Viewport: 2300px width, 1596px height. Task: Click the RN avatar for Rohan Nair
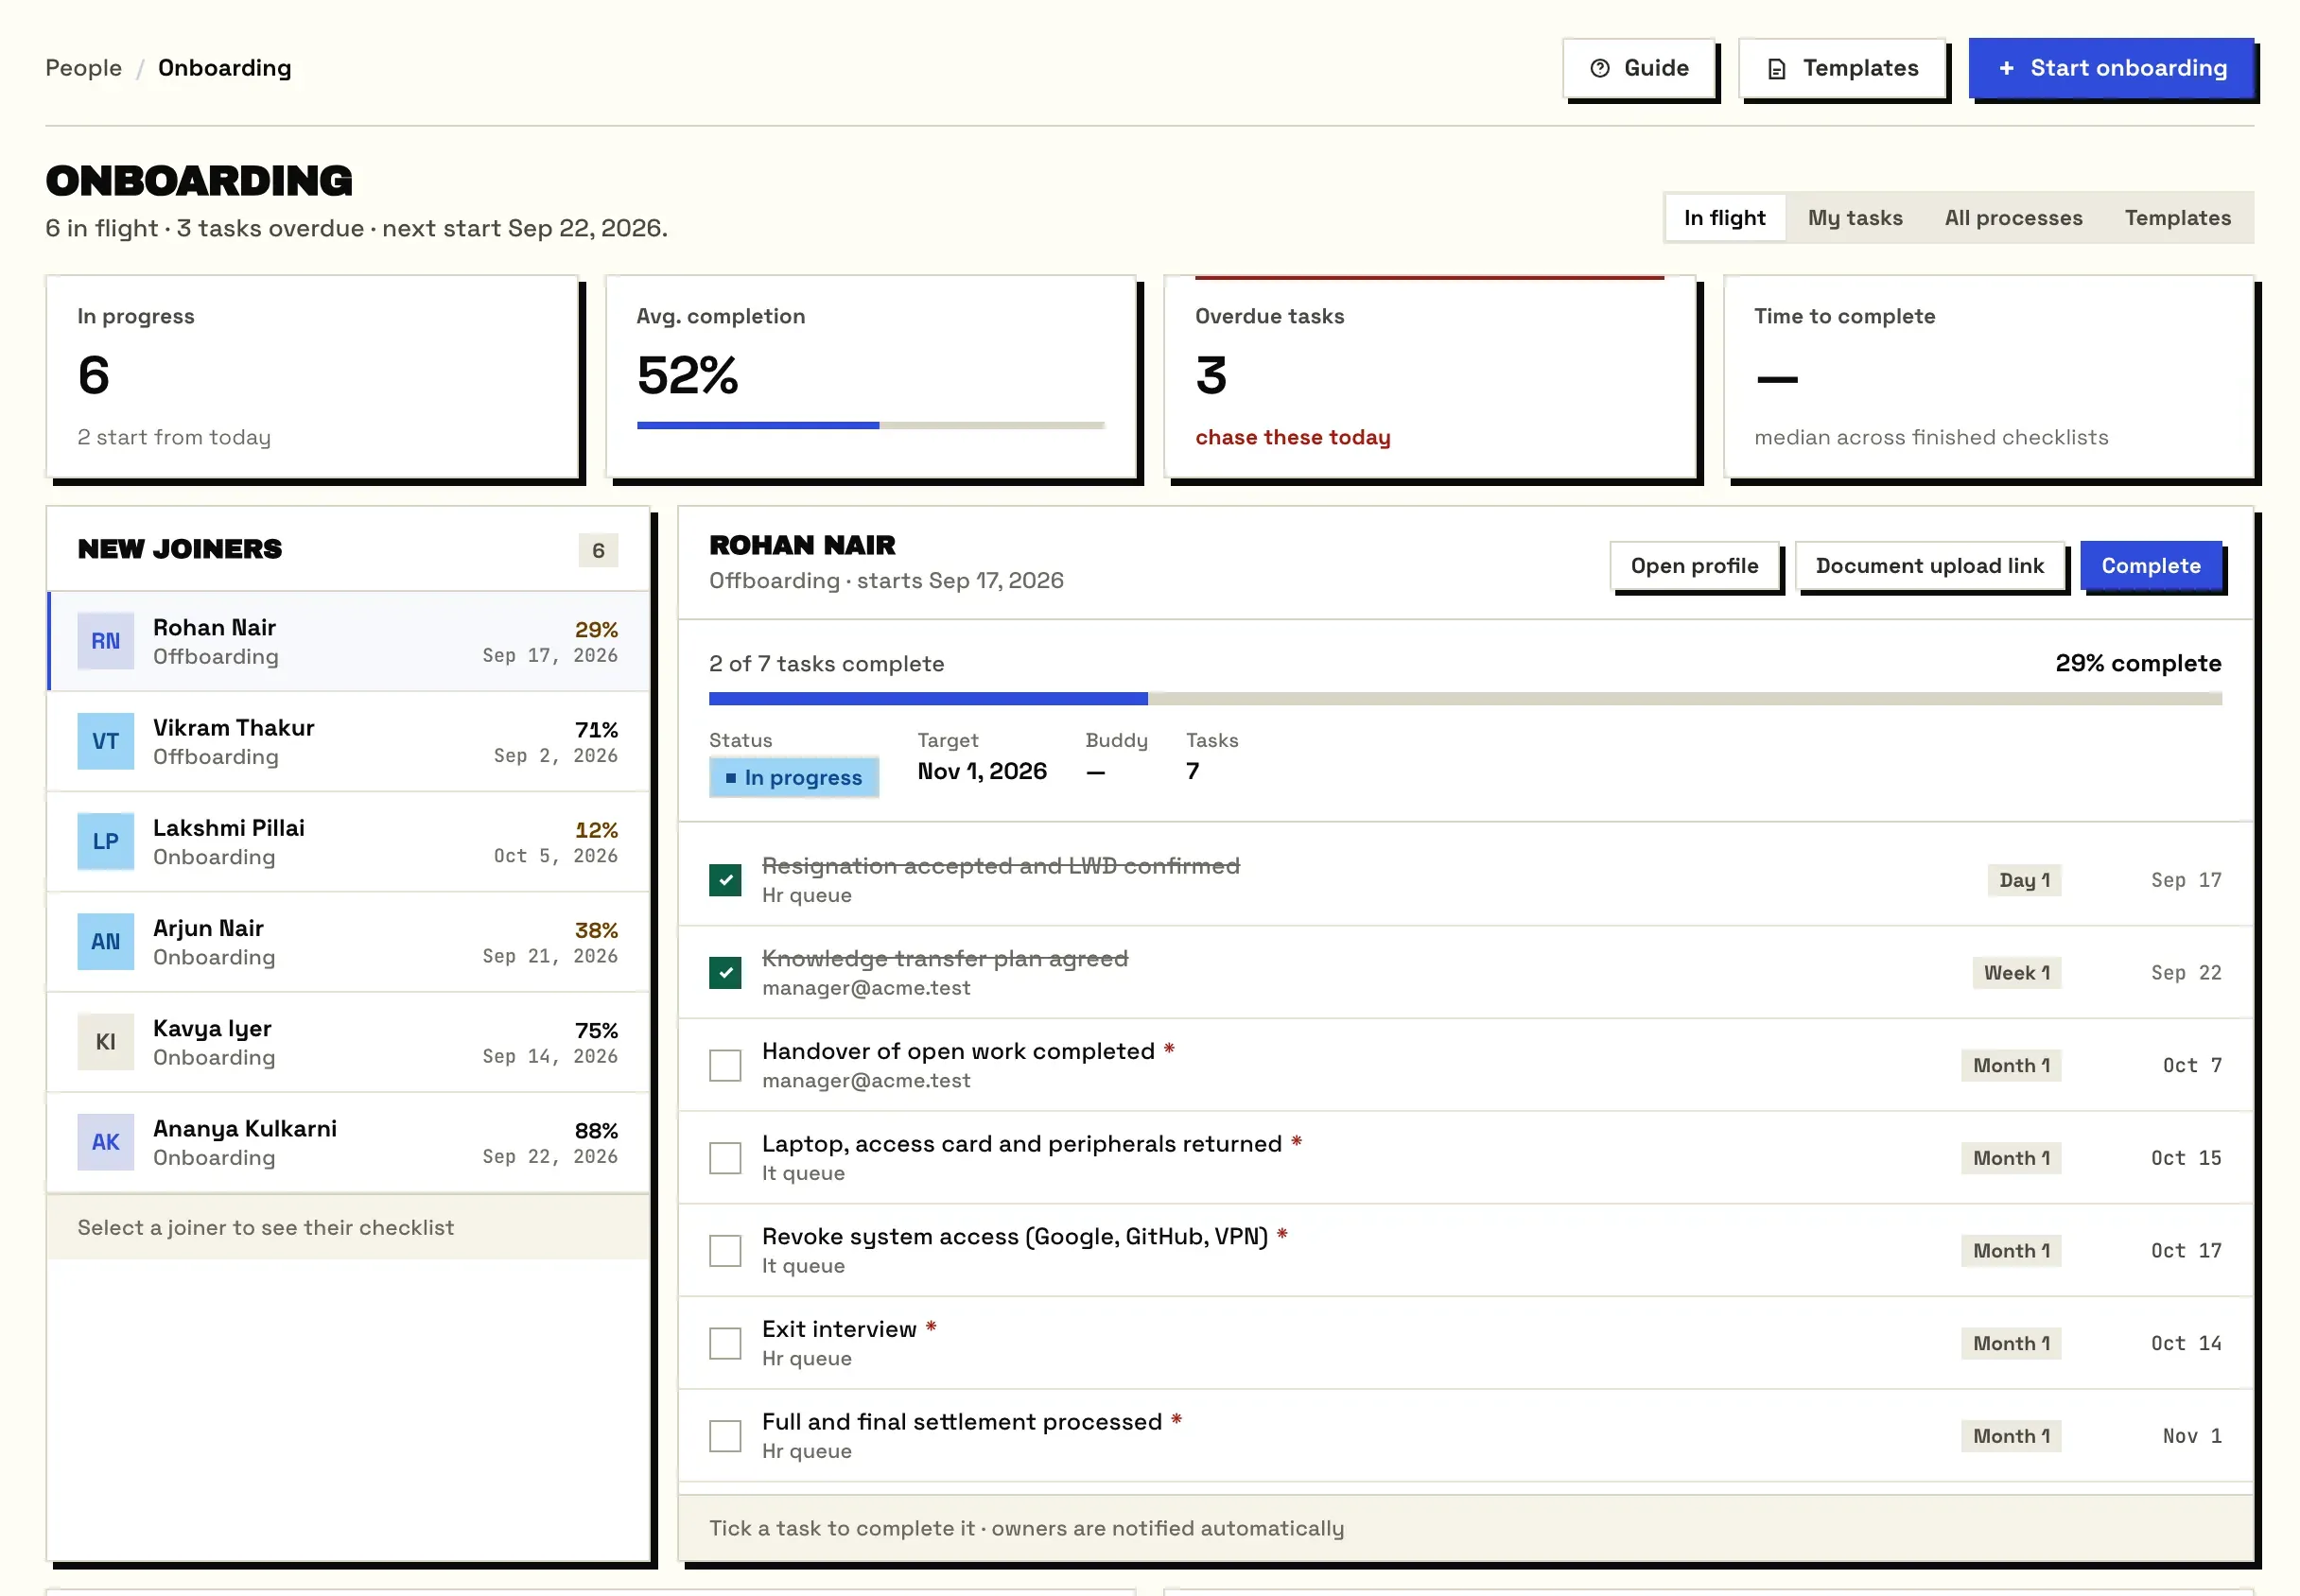coord(106,641)
